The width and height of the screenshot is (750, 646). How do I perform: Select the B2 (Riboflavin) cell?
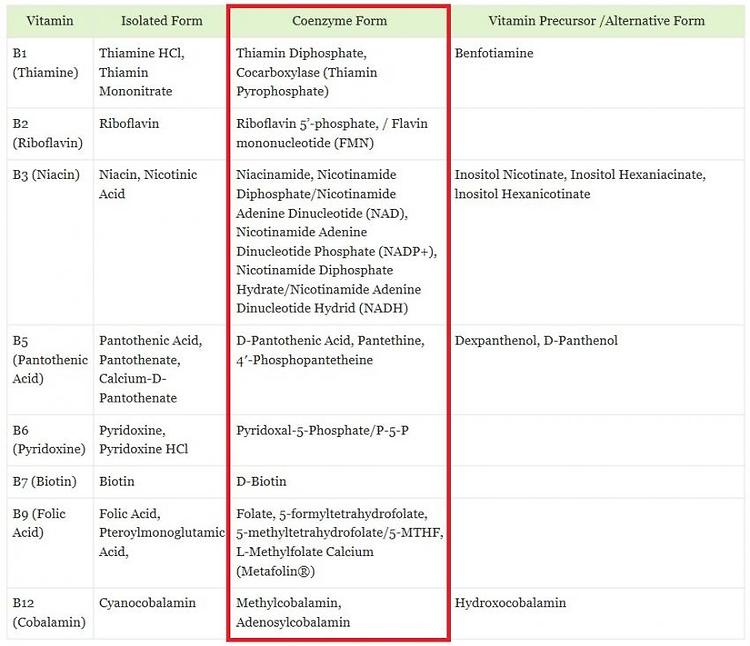point(50,134)
